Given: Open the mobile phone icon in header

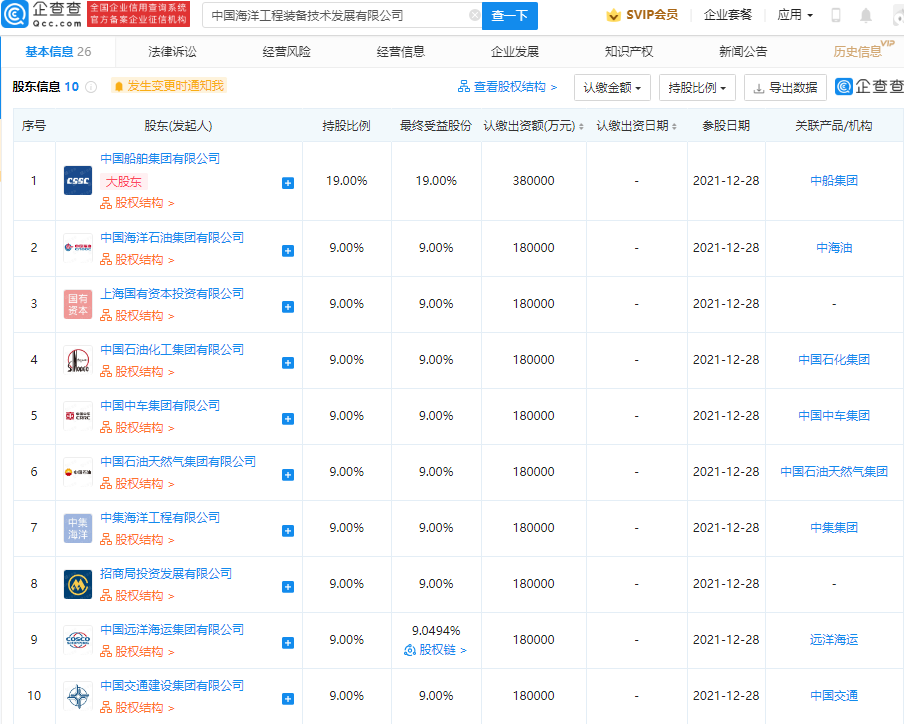Looking at the screenshot, I should click(x=836, y=16).
